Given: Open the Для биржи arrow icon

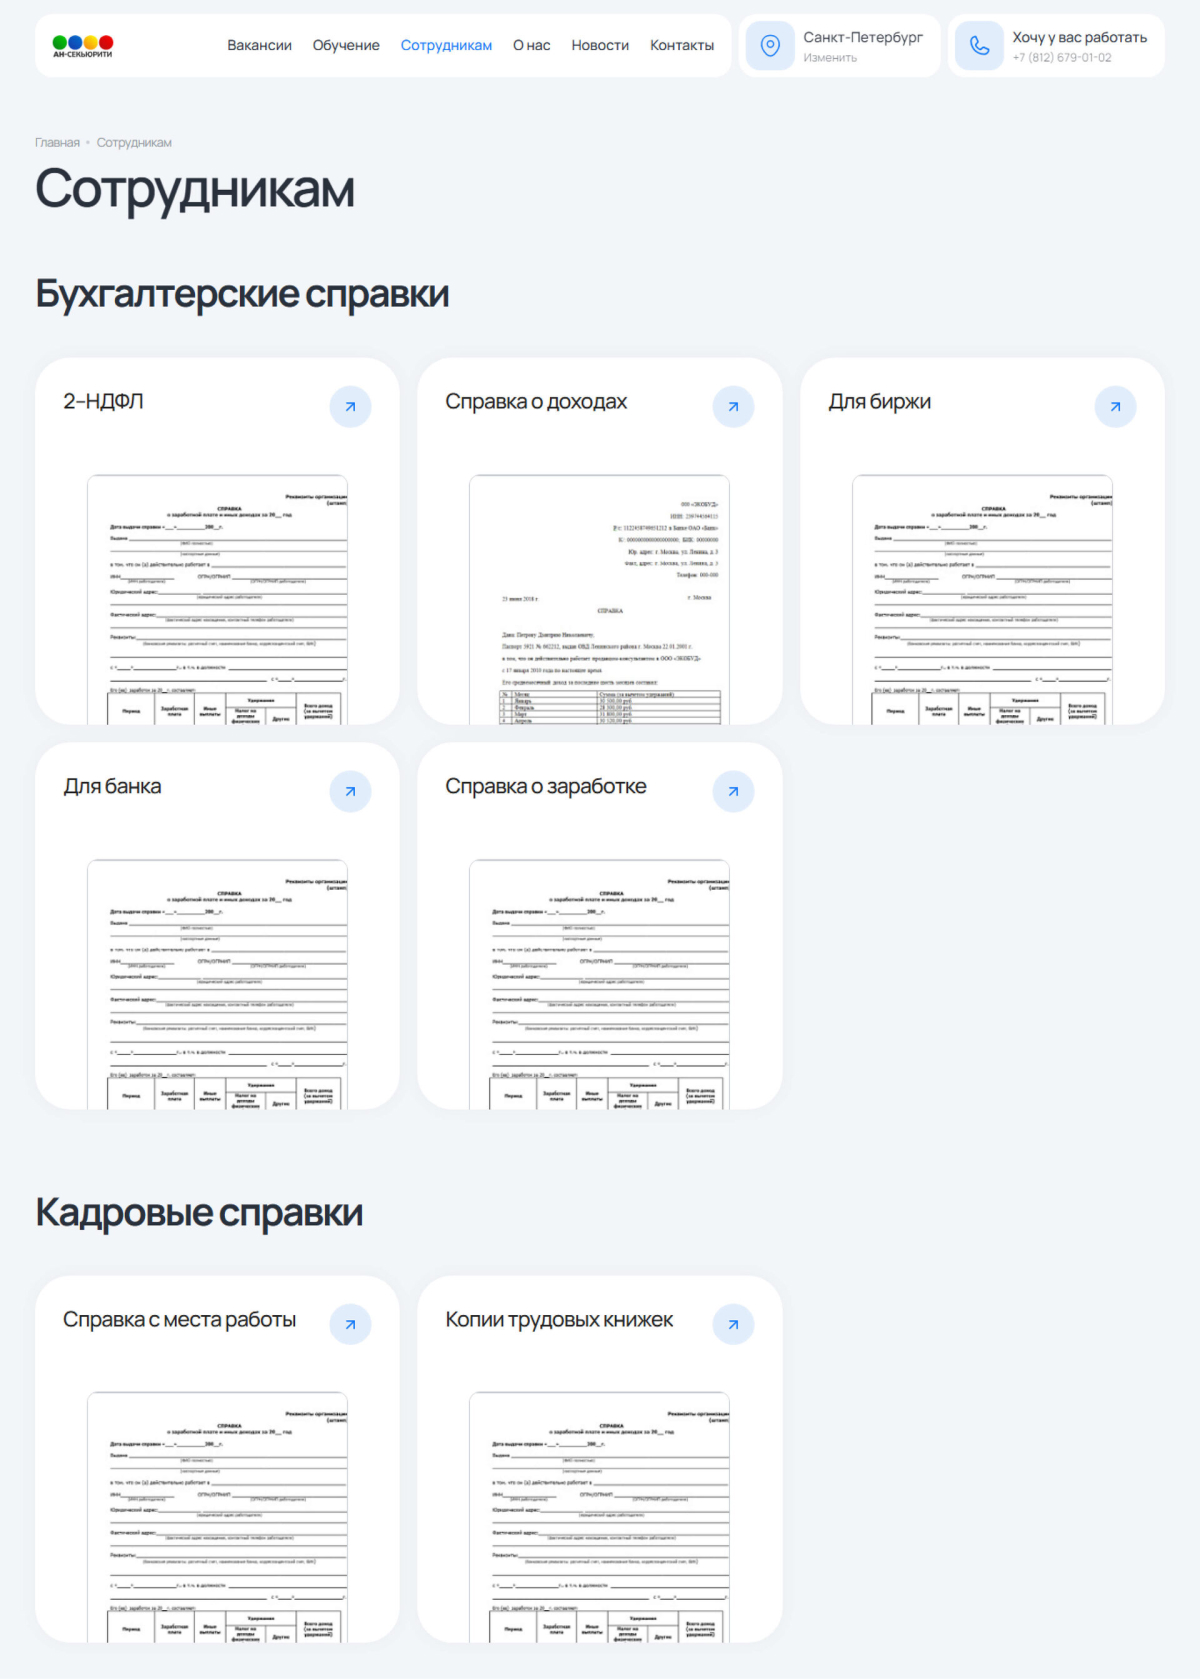Looking at the screenshot, I should [1115, 407].
